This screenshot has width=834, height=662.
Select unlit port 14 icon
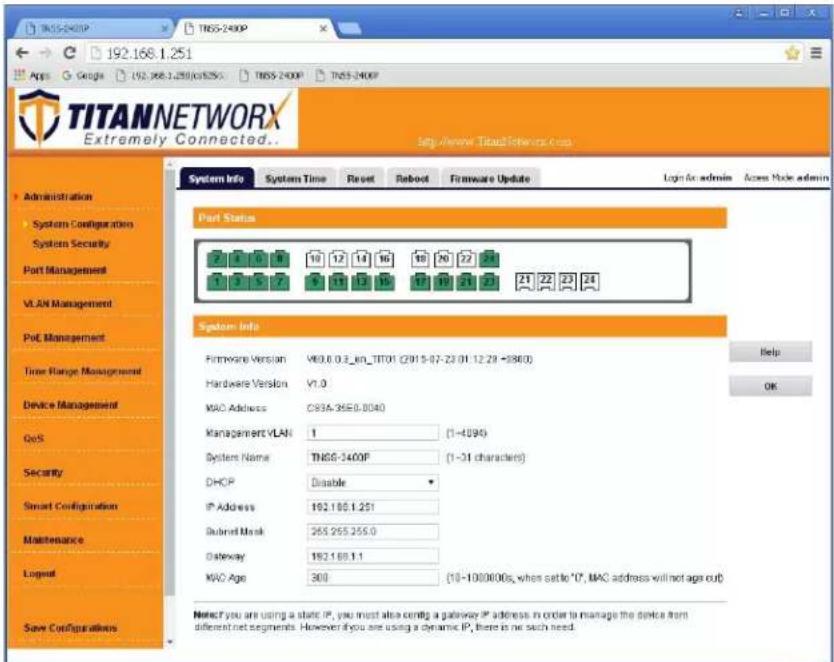coord(361,259)
